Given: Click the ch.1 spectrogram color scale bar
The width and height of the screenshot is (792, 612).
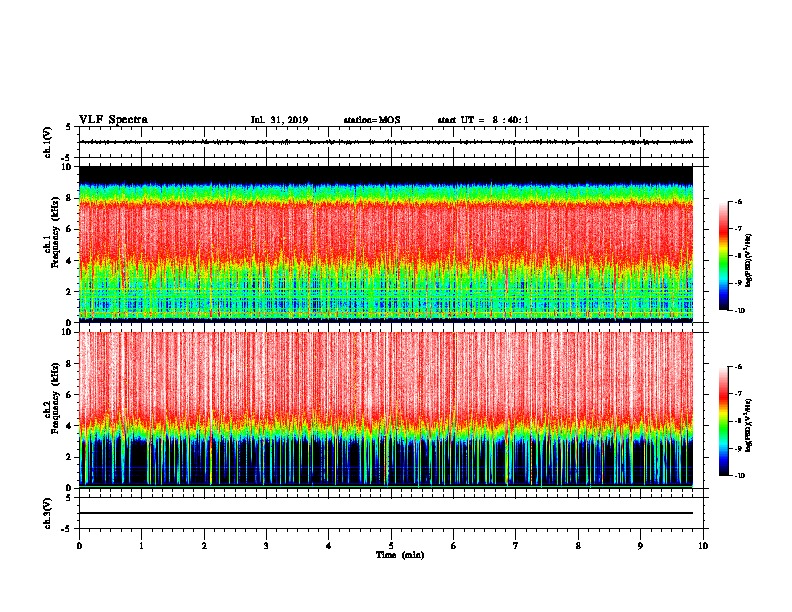Looking at the screenshot, I should pyautogui.click(x=723, y=256).
